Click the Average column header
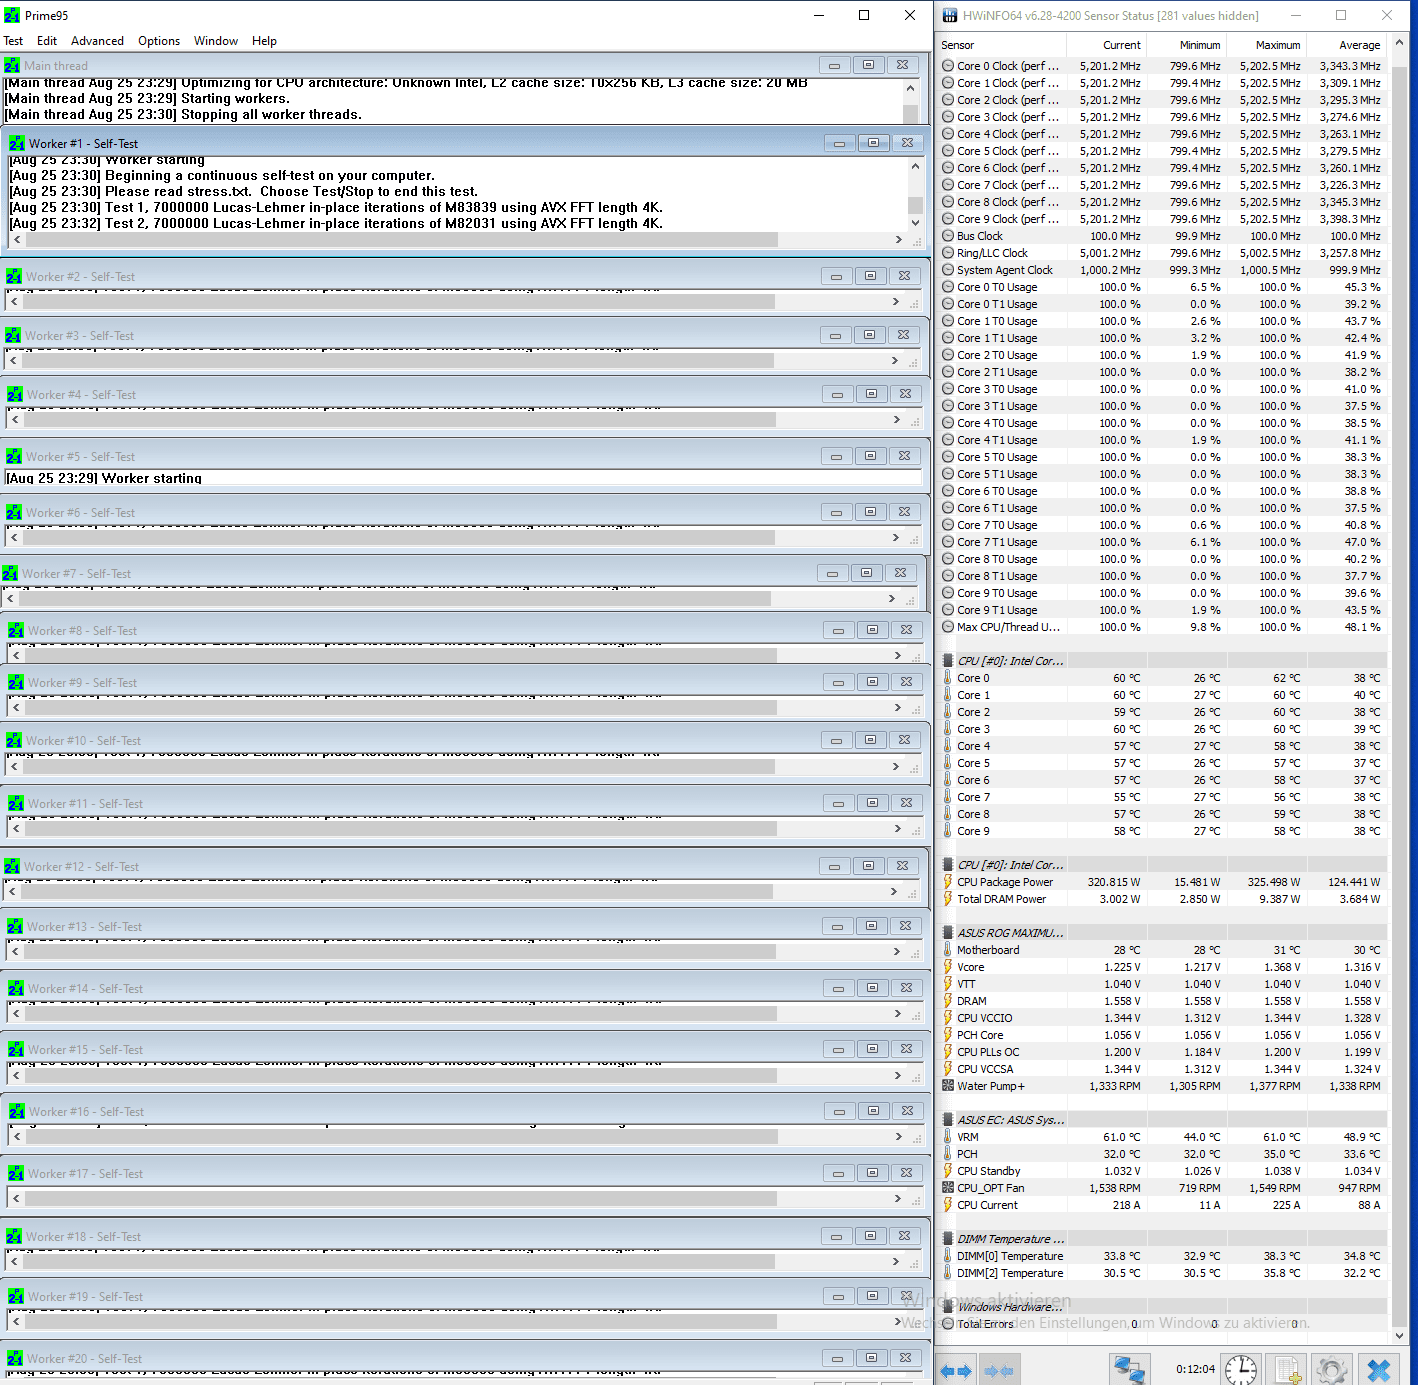Screen dimensions: 1418x1385 tap(1346, 45)
